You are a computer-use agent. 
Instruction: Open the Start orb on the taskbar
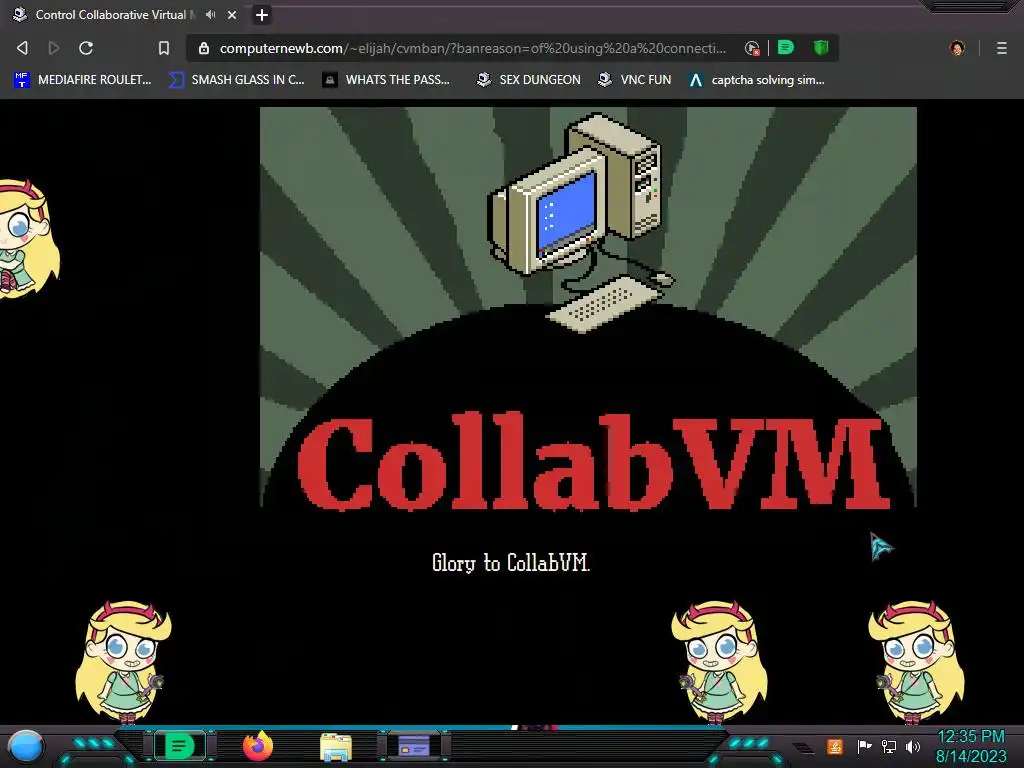pos(26,746)
